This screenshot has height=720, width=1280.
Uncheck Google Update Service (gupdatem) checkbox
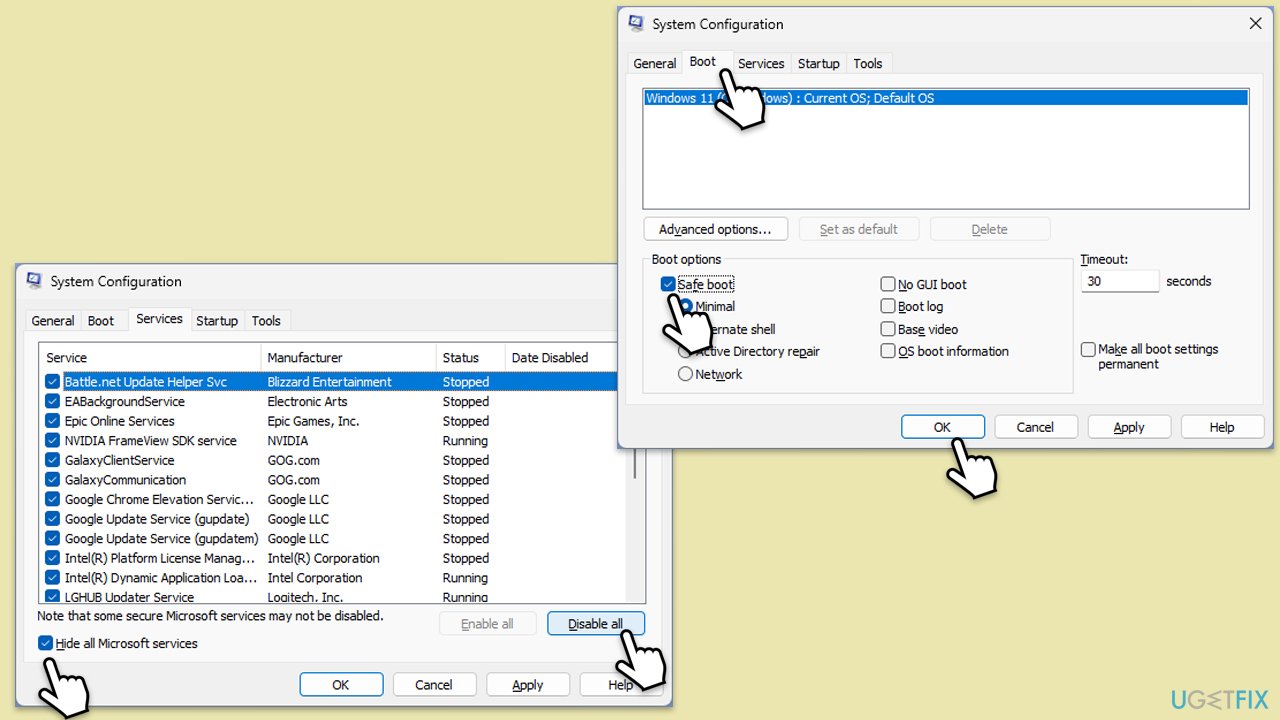[x=52, y=538]
